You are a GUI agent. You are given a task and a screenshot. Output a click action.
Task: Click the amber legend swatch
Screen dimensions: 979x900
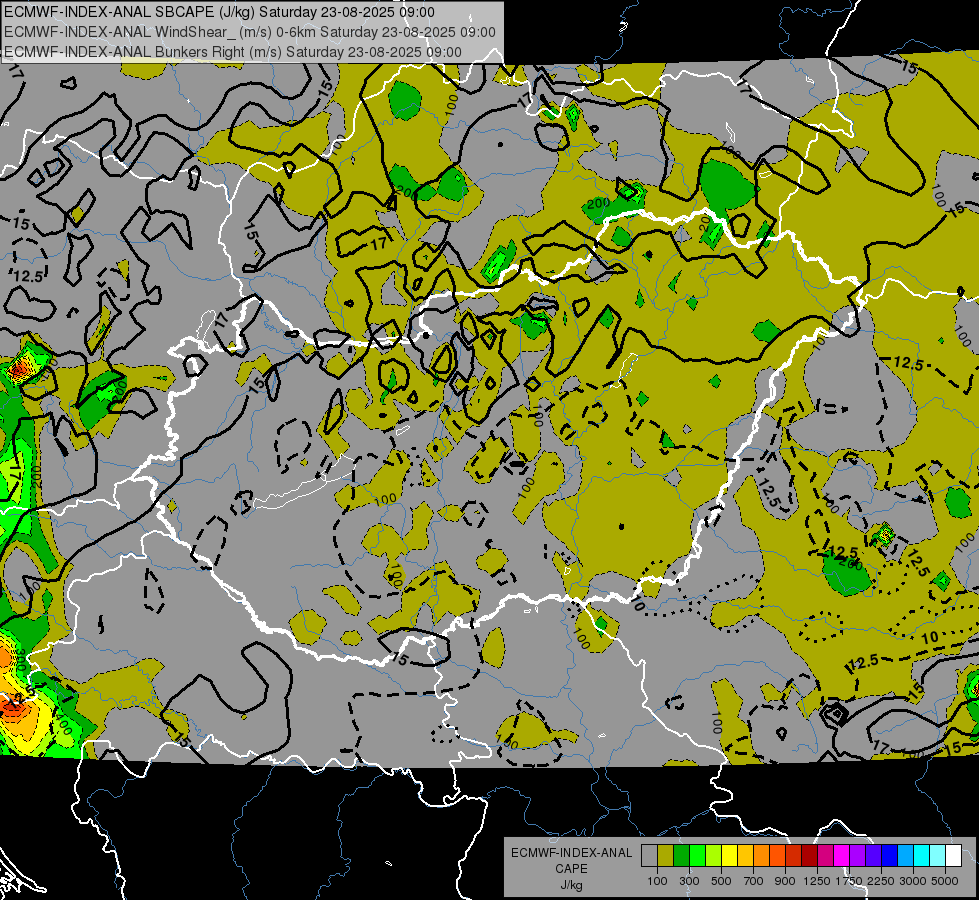pyautogui.click(x=745, y=856)
